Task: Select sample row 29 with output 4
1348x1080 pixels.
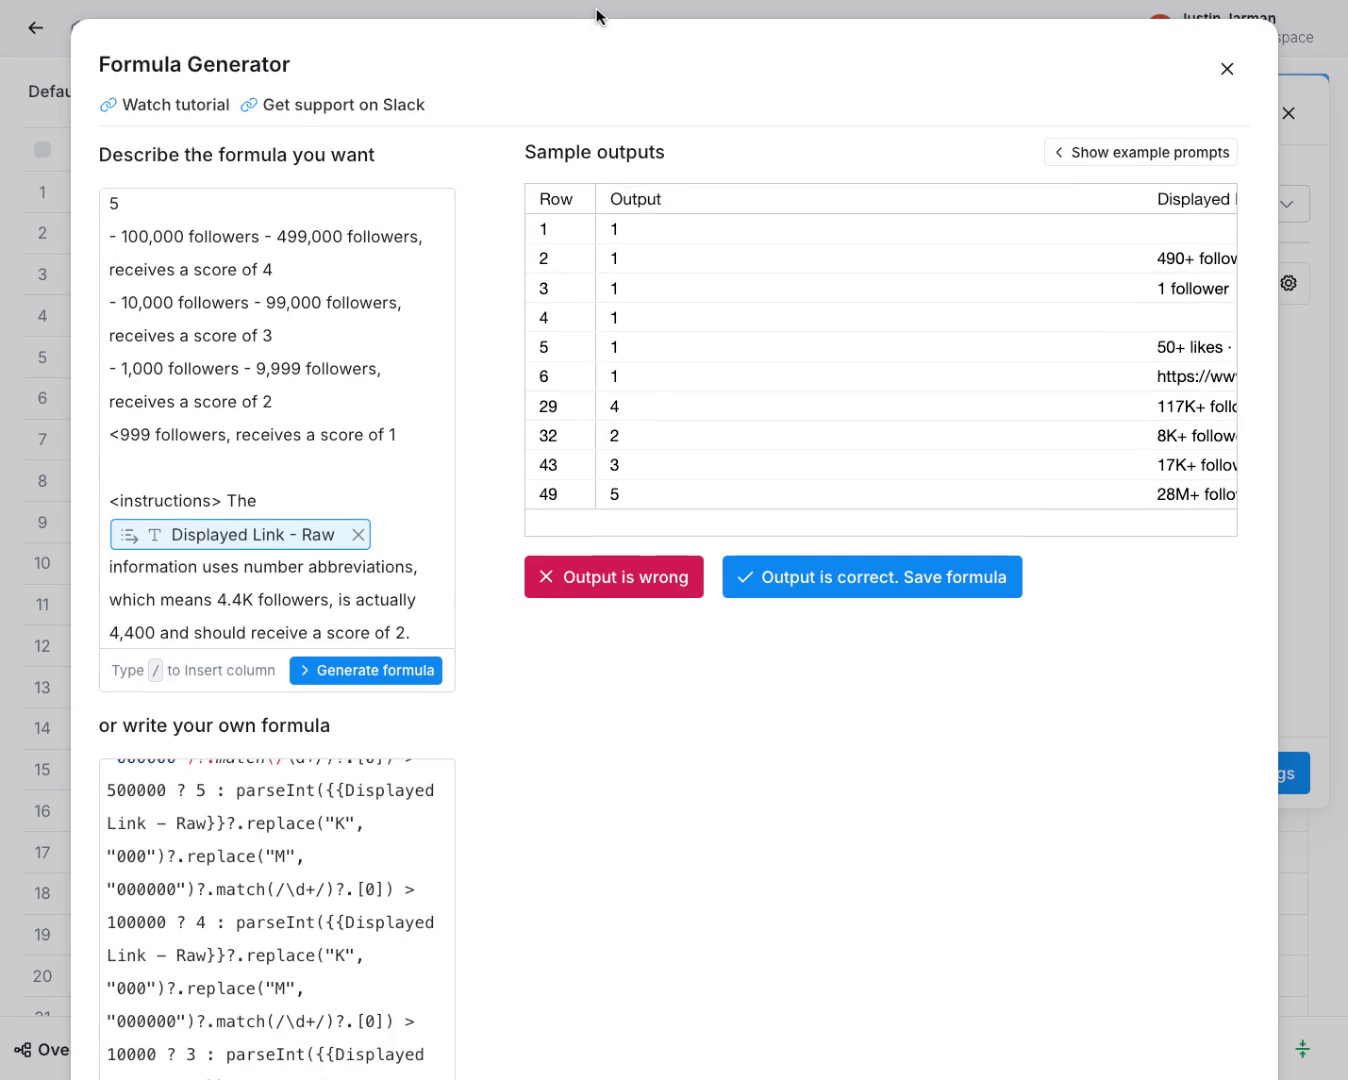Action: (880, 406)
